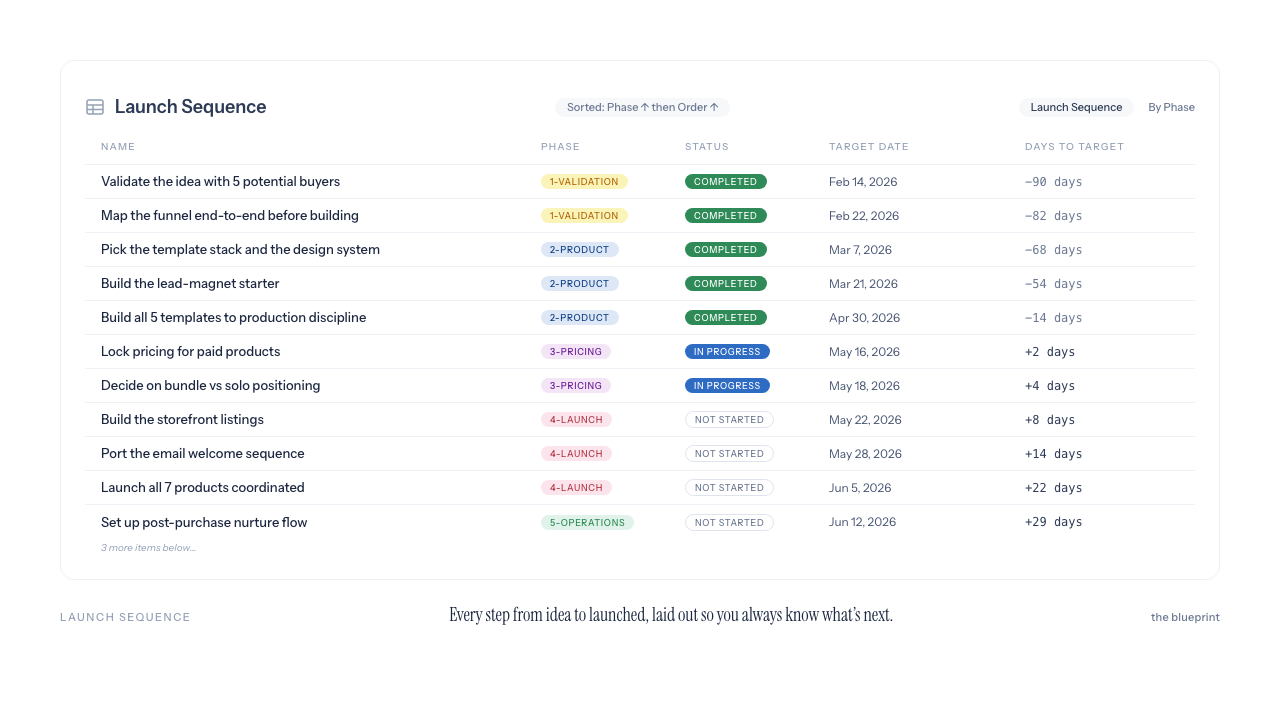Click the TARGET DATE column header

(x=869, y=147)
